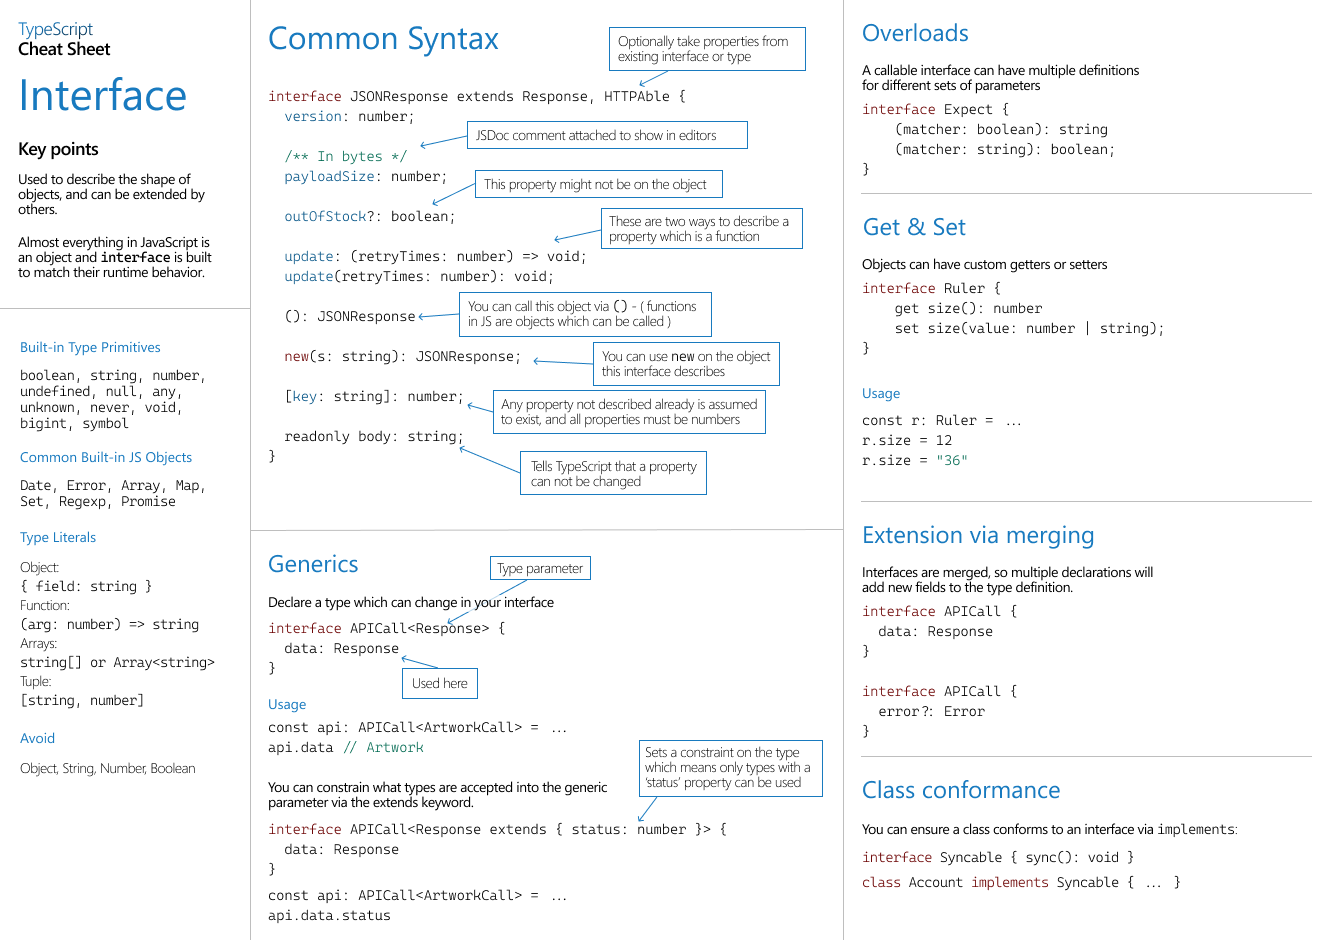1330x940 pixels.
Task: Click the Usage label under Get & Set
Action: pyautogui.click(x=879, y=393)
